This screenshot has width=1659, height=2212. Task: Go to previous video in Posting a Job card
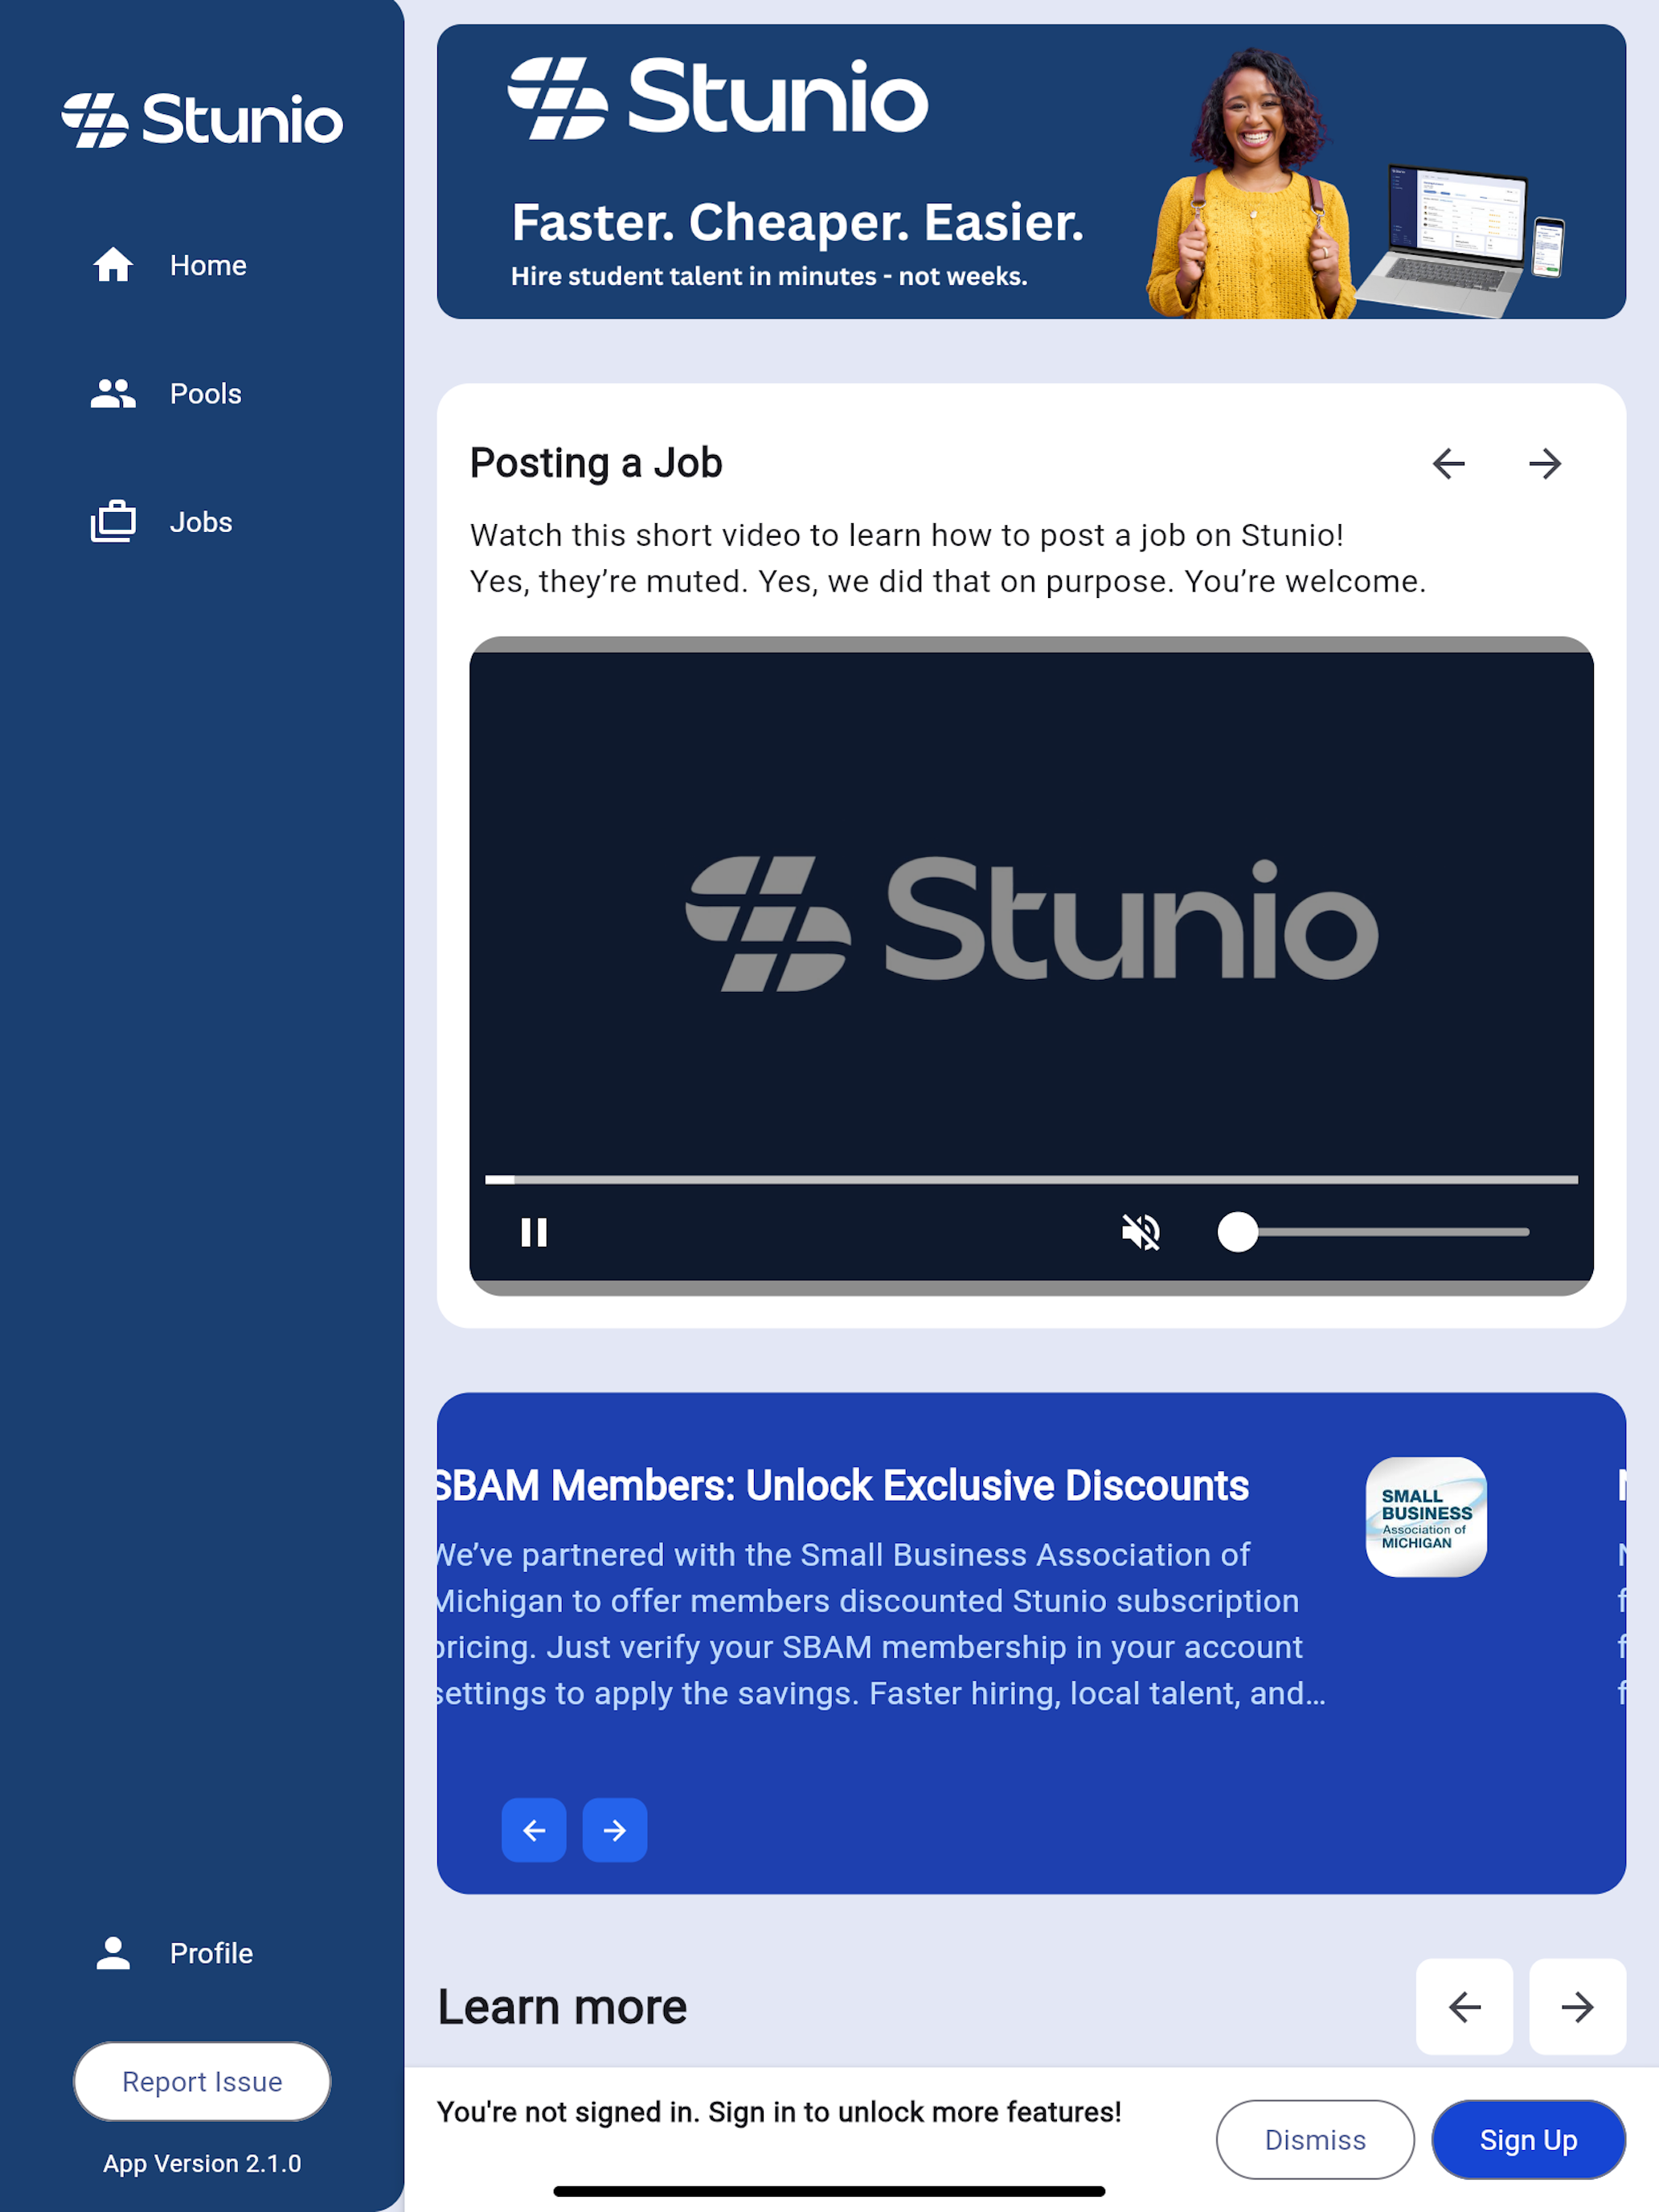(1448, 463)
